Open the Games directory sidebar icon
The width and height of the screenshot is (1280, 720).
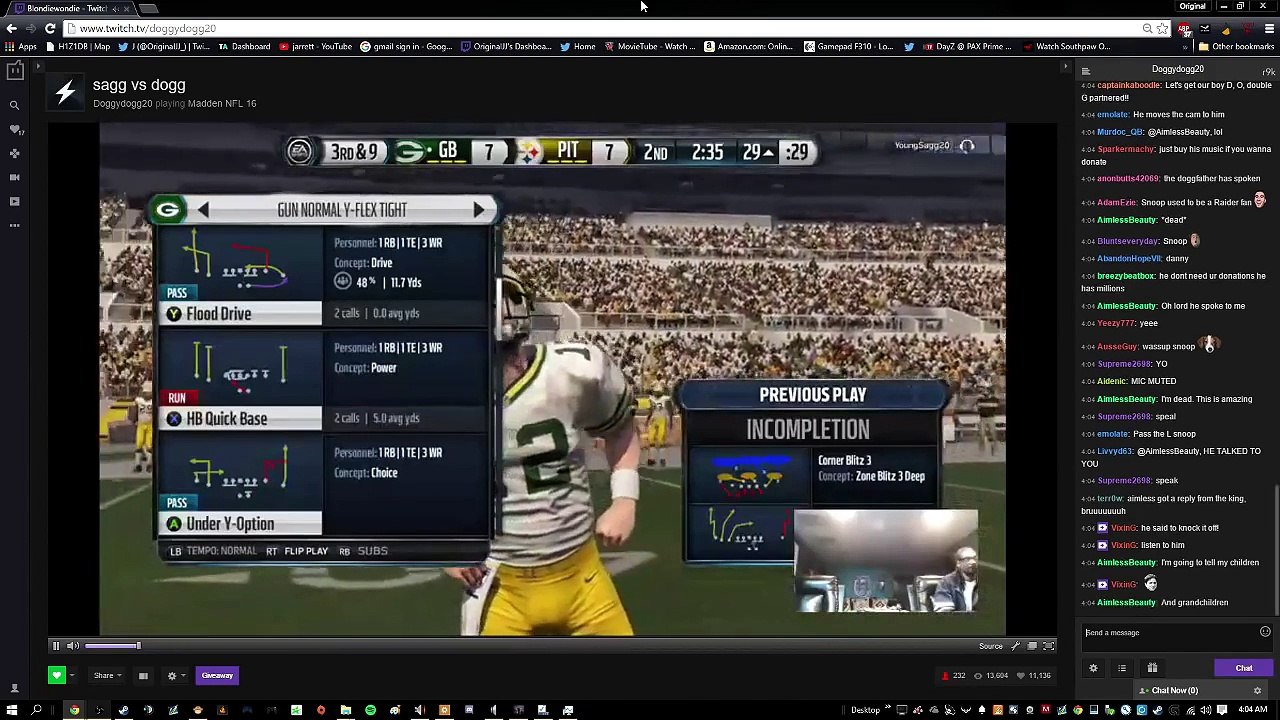pos(14,153)
